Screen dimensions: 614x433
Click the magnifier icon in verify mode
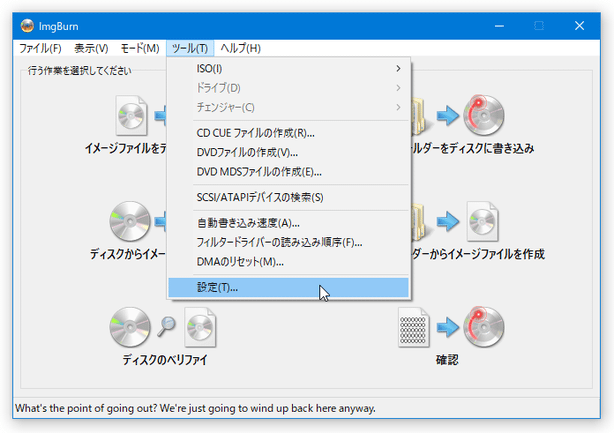[166, 326]
